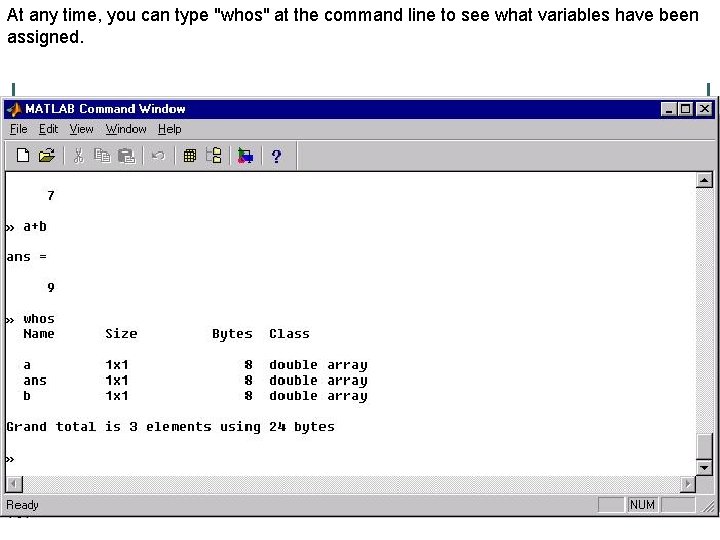Click the MATLAB logo in title bar

pyautogui.click(x=15, y=109)
